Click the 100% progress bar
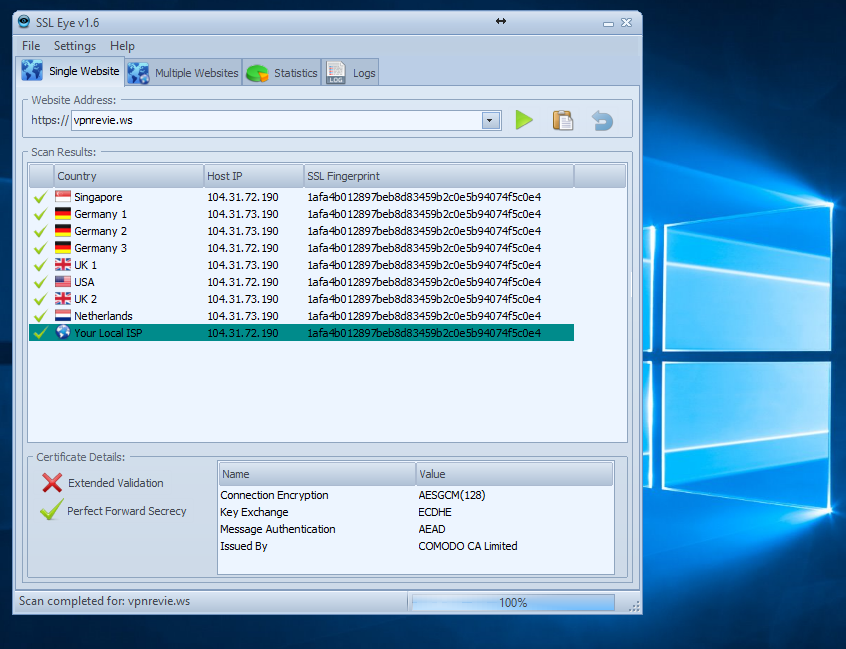The width and height of the screenshot is (846, 649). [x=512, y=602]
